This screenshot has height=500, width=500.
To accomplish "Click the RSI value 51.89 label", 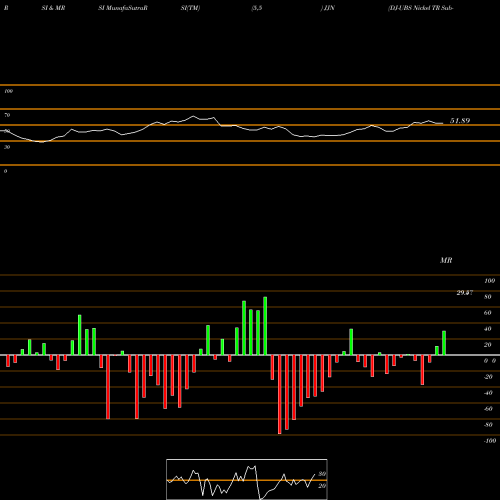I will click(x=460, y=121).
